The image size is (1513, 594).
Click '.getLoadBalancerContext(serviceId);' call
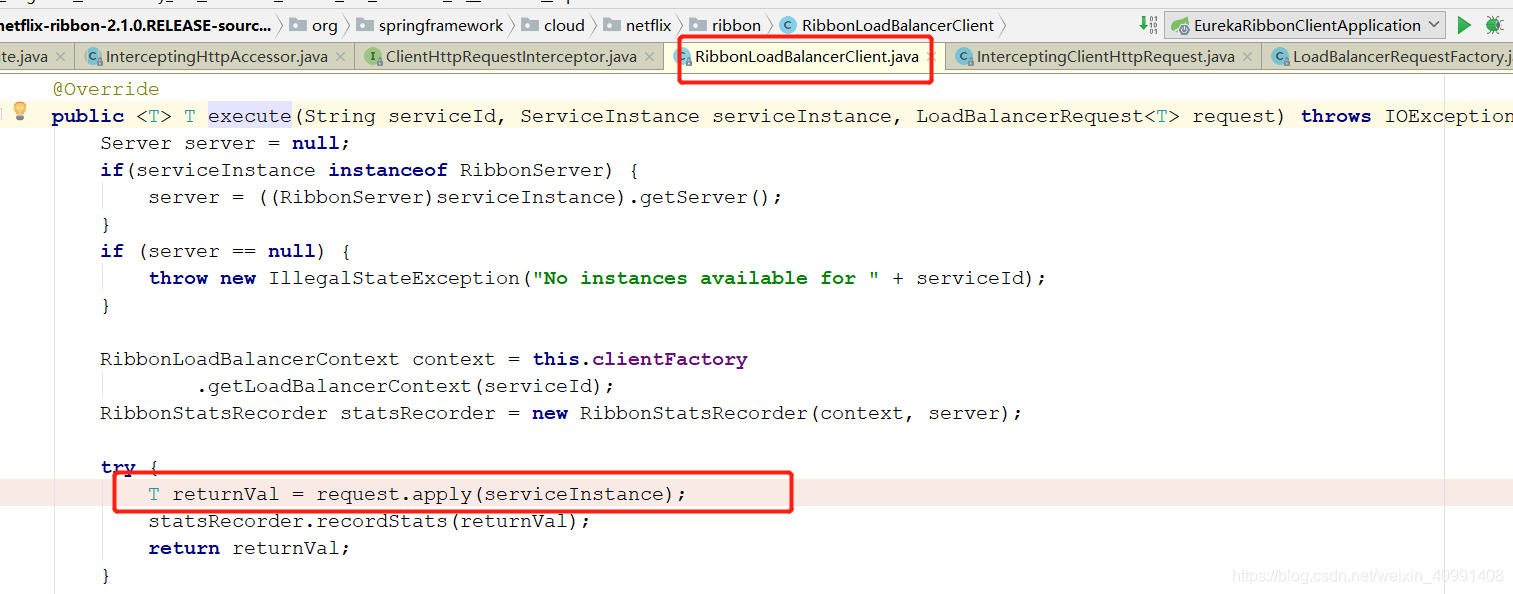point(405,386)
